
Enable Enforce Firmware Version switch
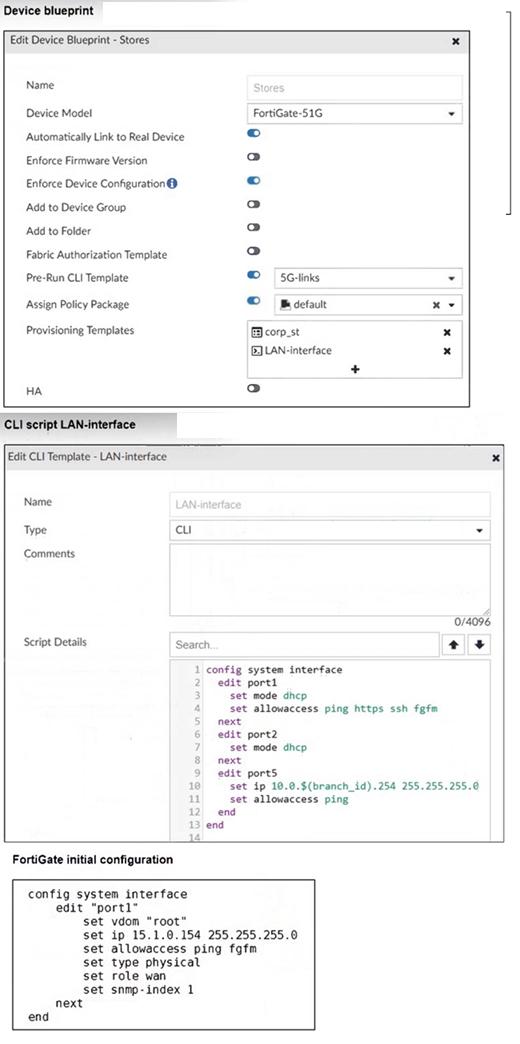pos(253,157)
